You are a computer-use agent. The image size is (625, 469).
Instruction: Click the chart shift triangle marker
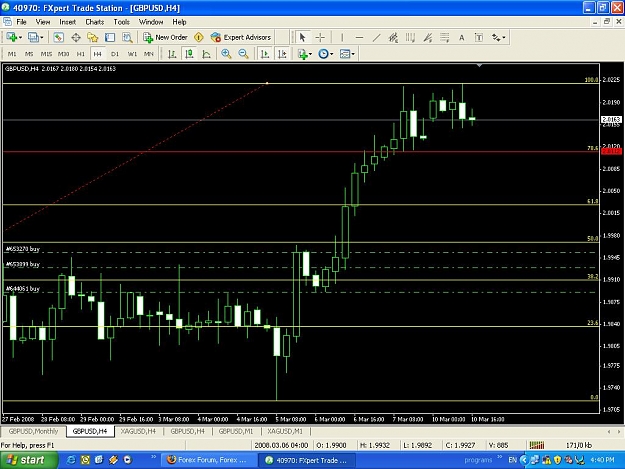480,65
